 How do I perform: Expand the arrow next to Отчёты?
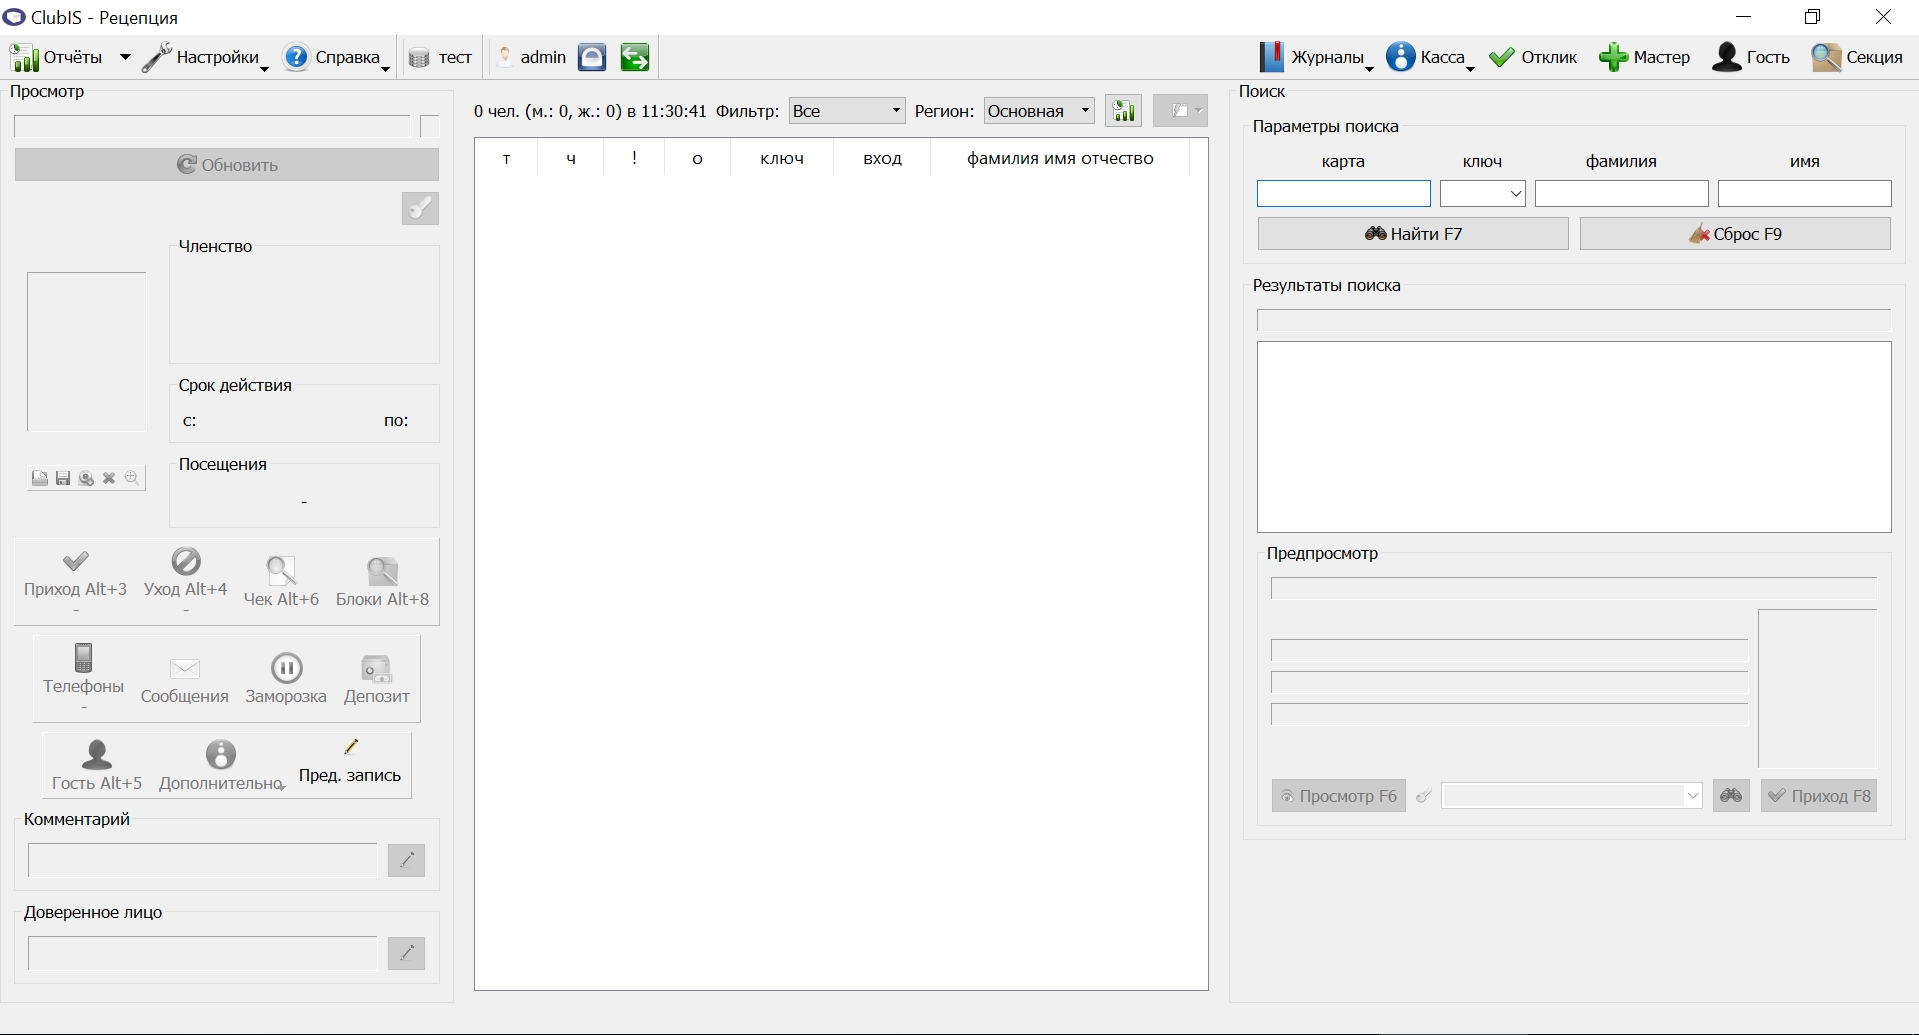point(125,58)
